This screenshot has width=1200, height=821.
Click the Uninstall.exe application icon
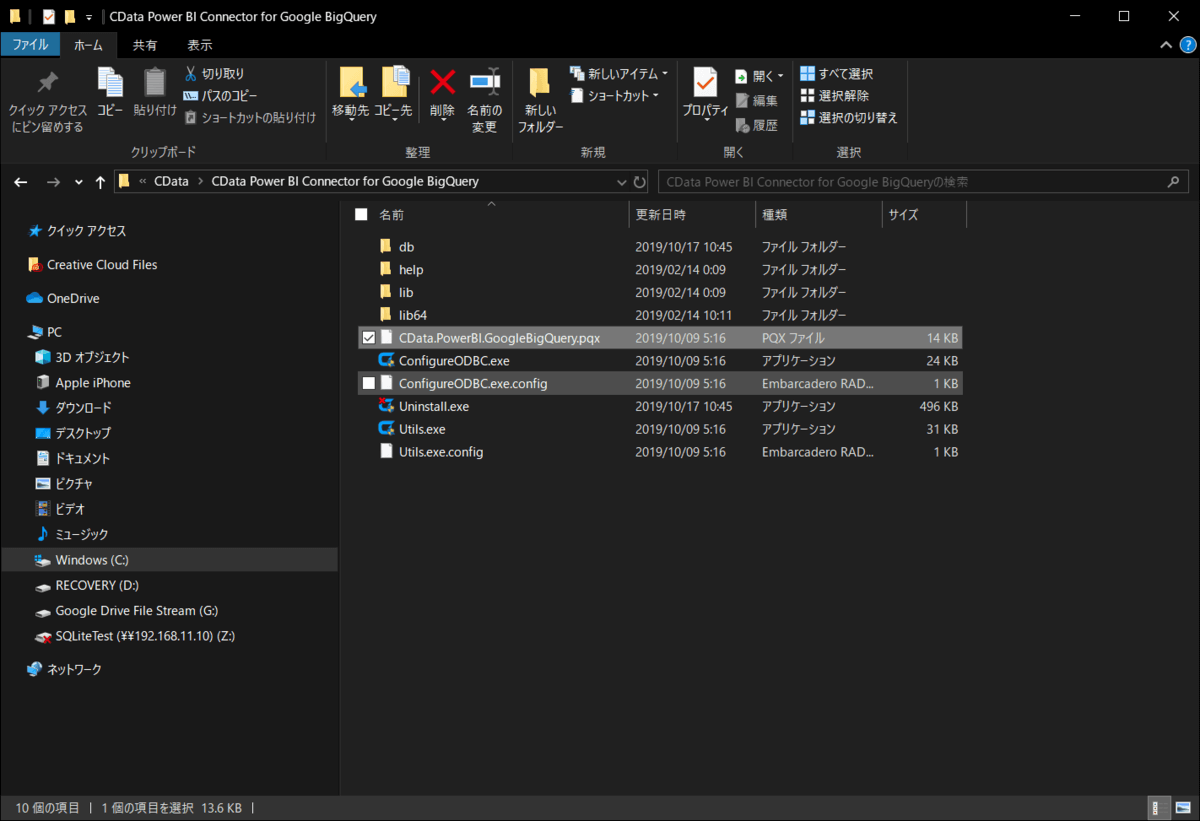[386, 406]
